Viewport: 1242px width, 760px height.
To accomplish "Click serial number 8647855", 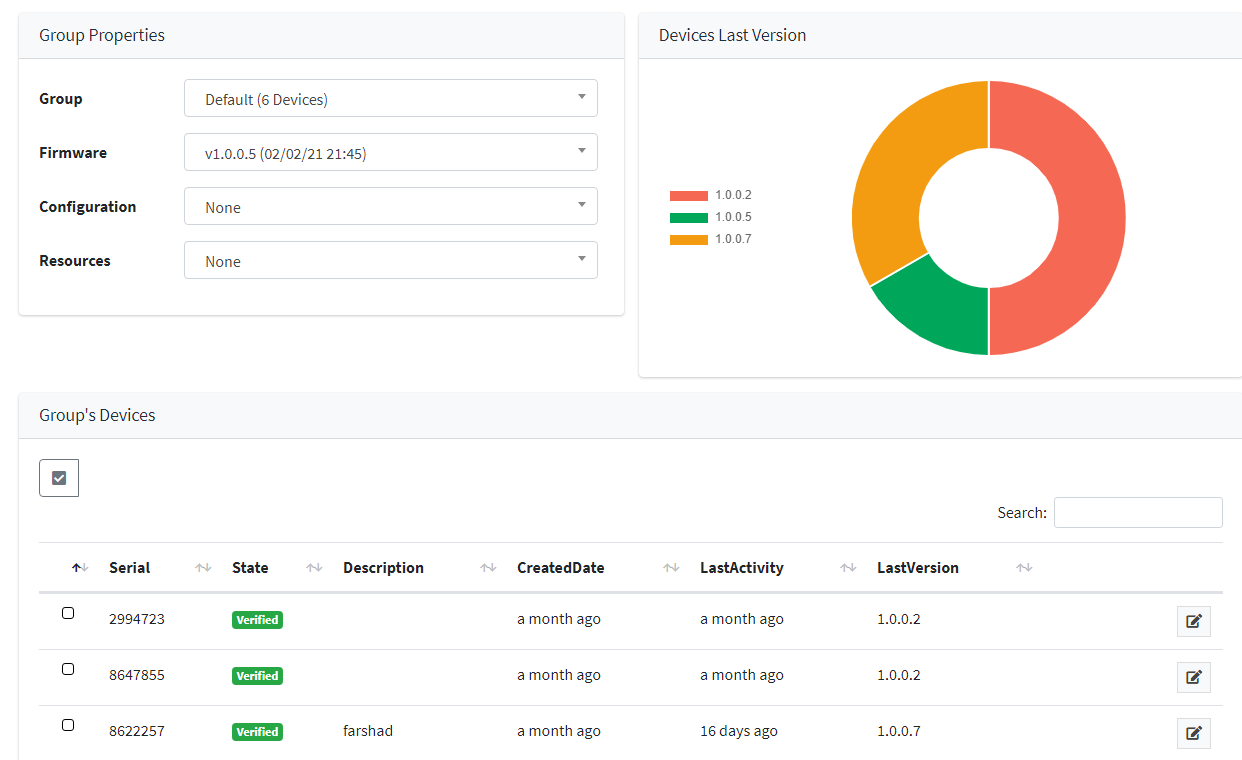I will tap(137, 675).
